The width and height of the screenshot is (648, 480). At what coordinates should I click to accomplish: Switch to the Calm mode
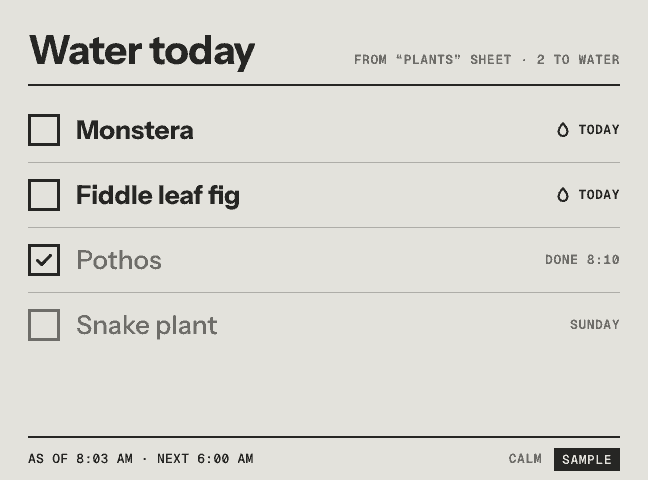point(525,459)
